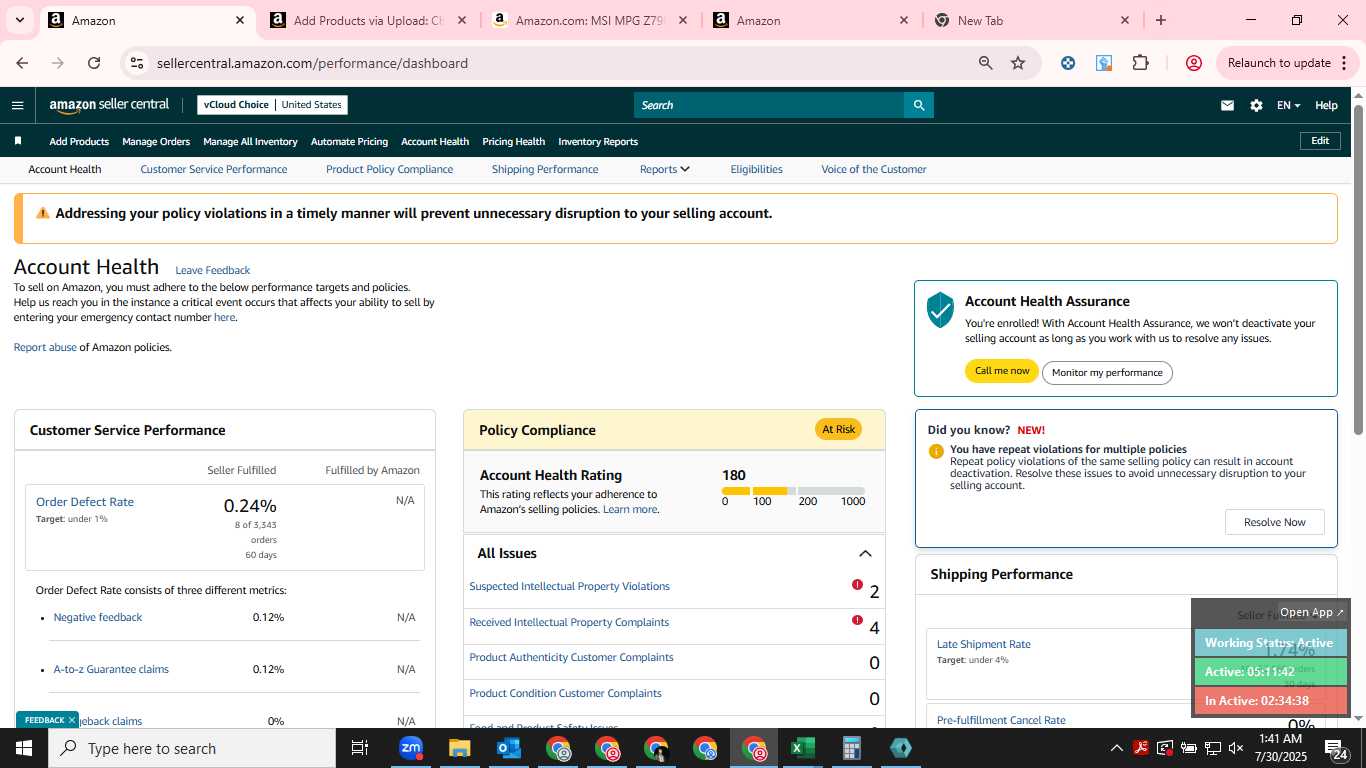Click the zoom magnifier in the address bar
The width and height of the screenshot is (1366, 768).
986,63
